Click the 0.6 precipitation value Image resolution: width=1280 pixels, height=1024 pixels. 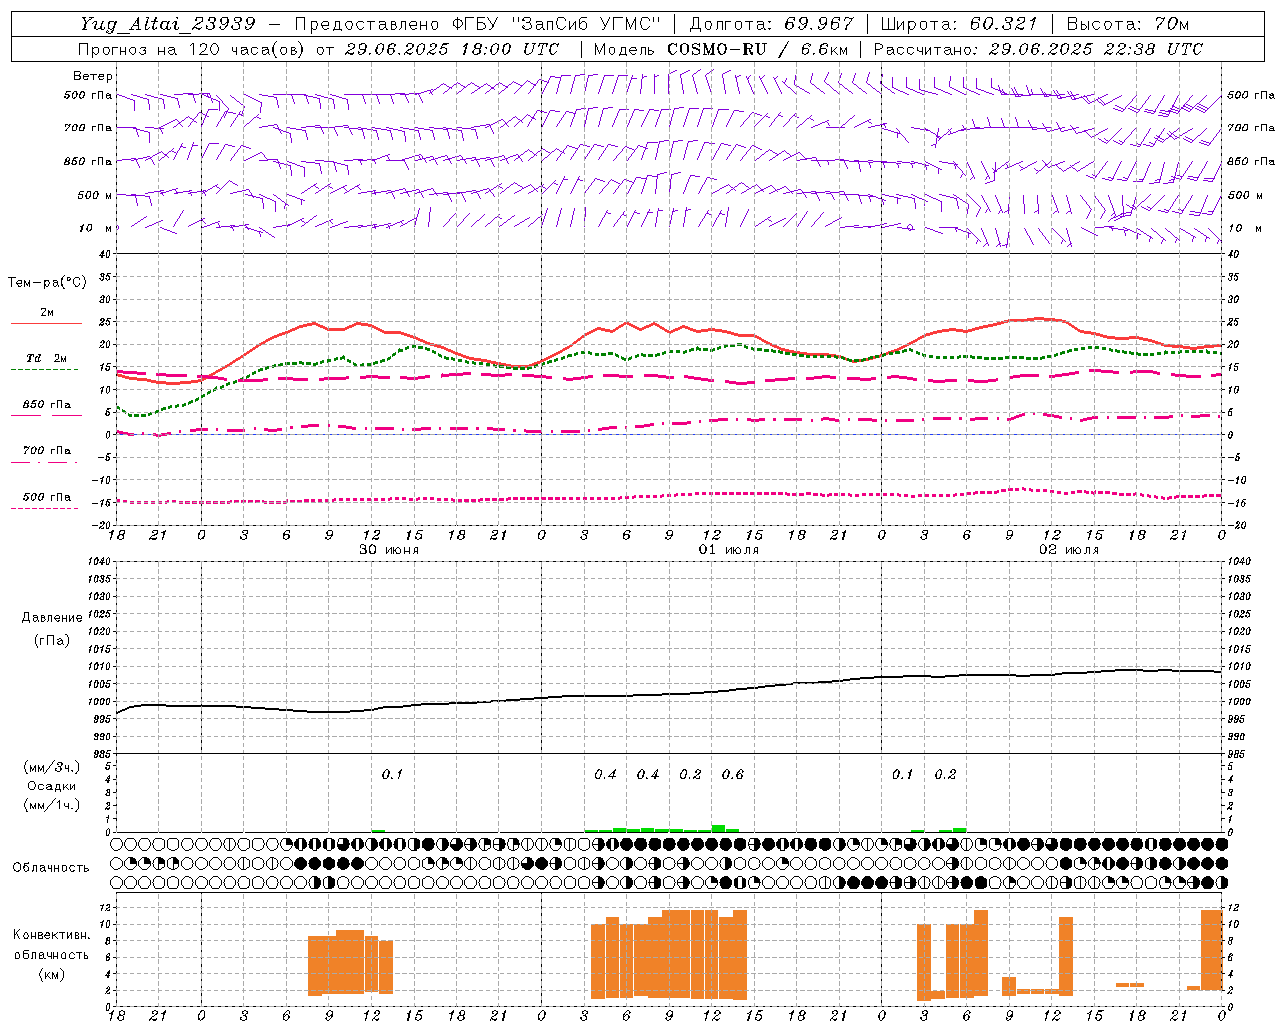click(x=733, y=774)
